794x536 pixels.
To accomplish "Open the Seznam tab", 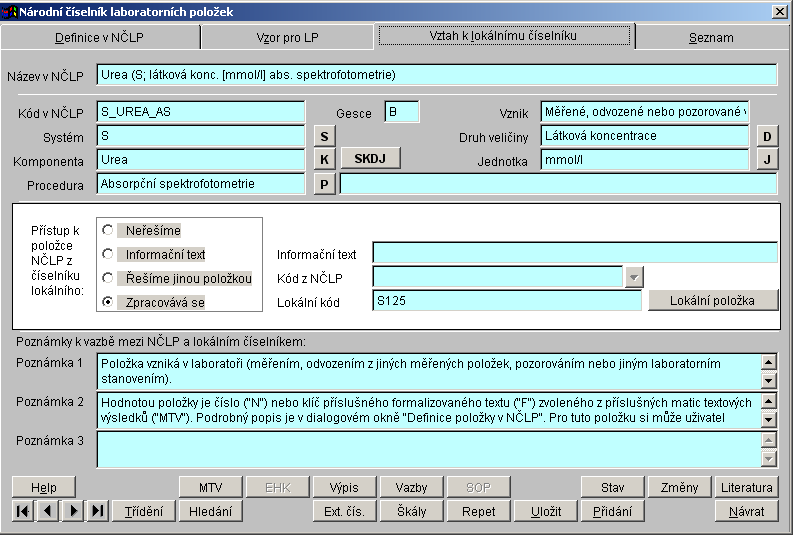I will 710,37.
